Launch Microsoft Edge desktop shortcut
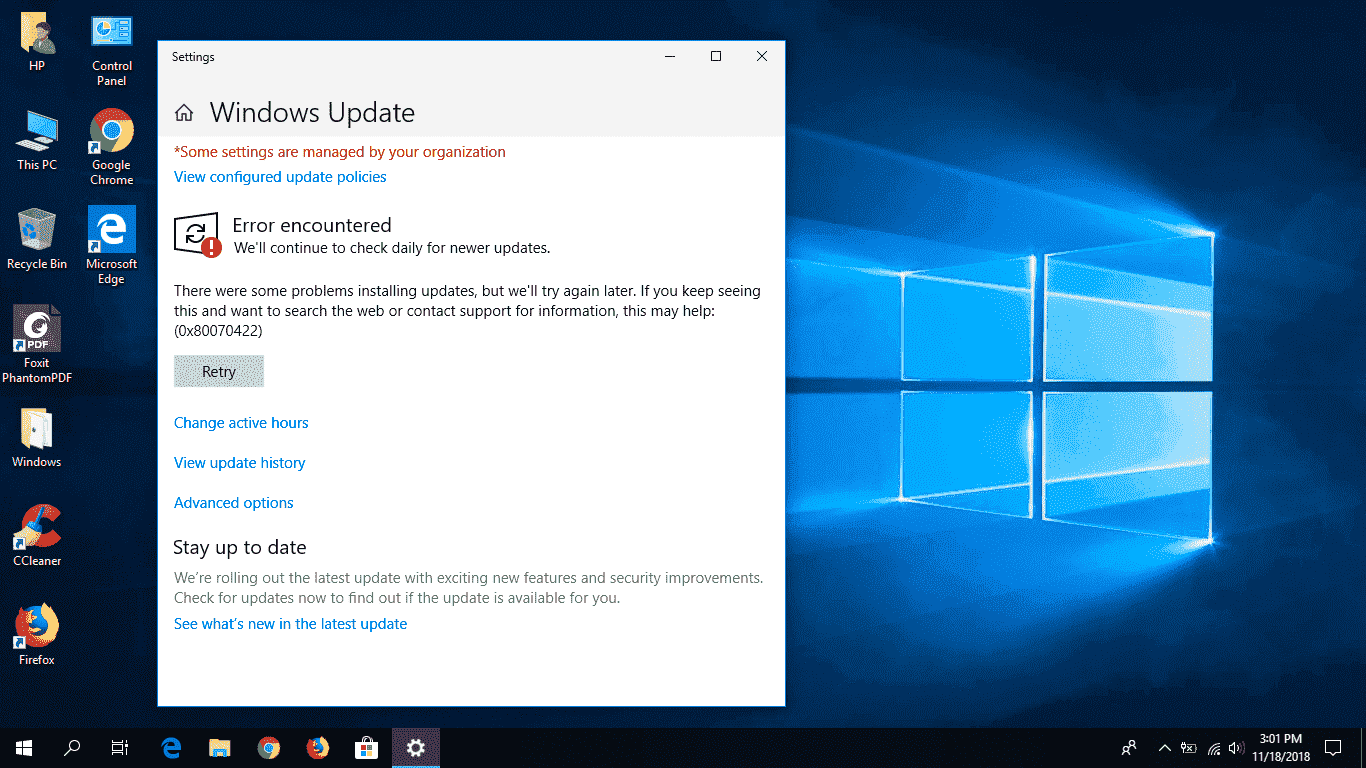 112,246
